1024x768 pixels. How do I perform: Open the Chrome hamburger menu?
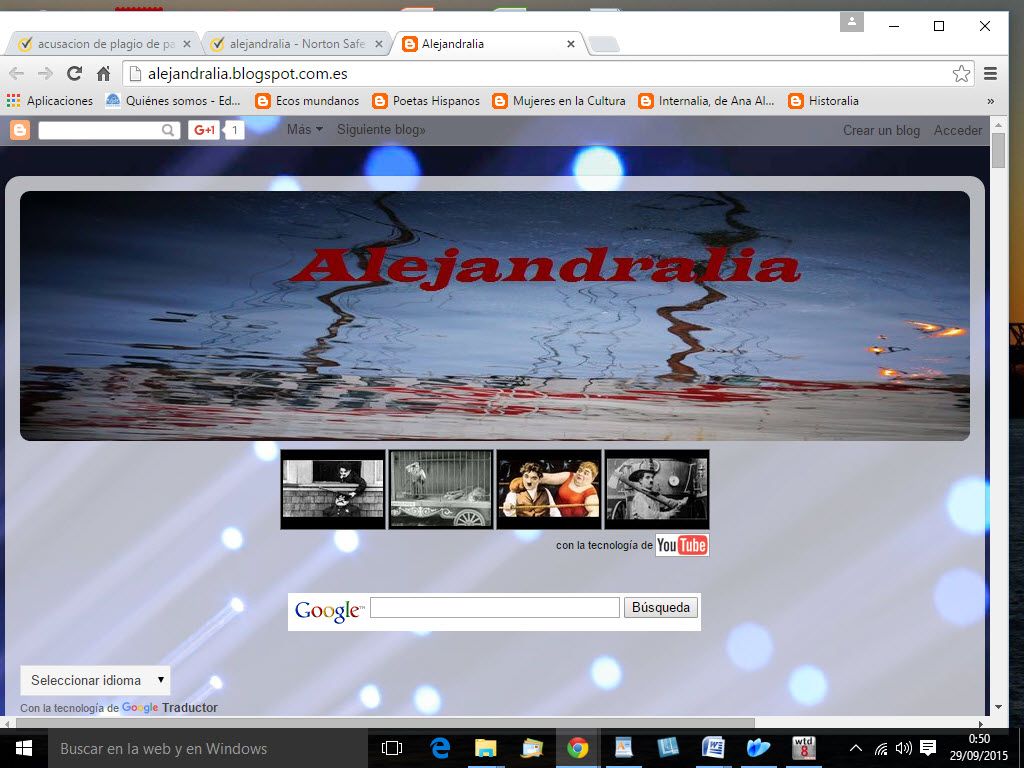990,74
